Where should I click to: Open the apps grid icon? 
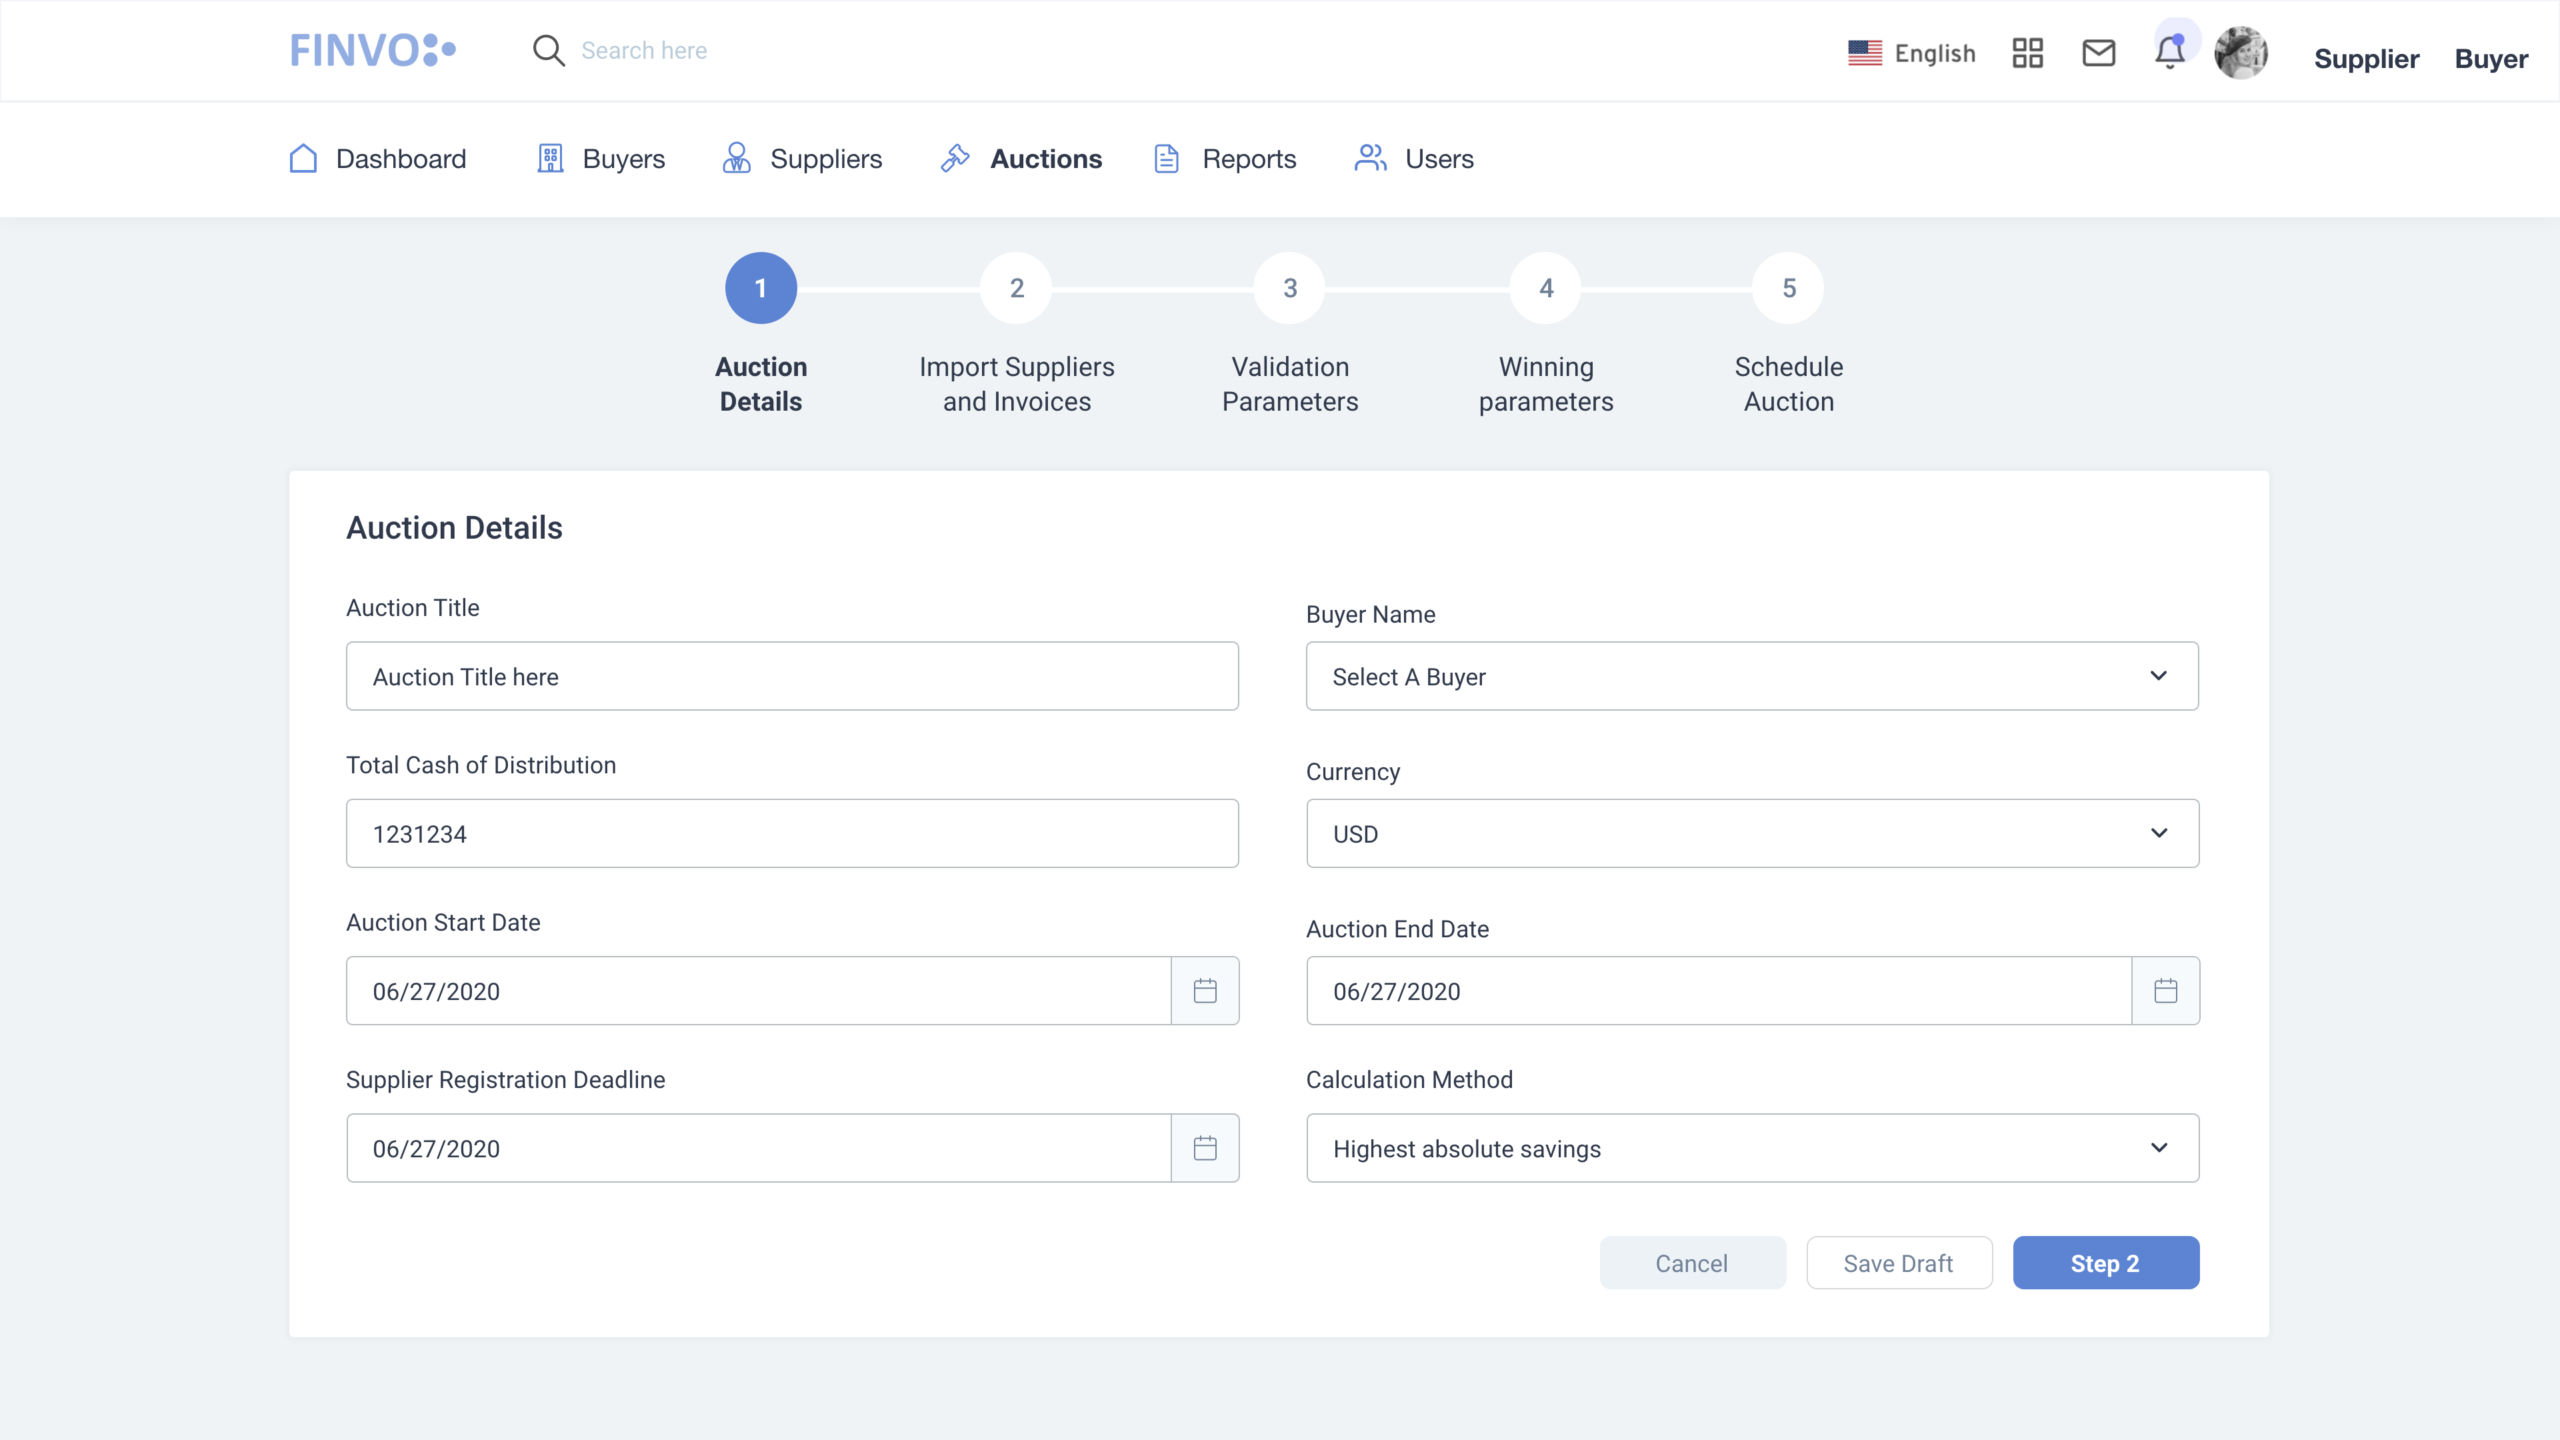(2027, 53)
